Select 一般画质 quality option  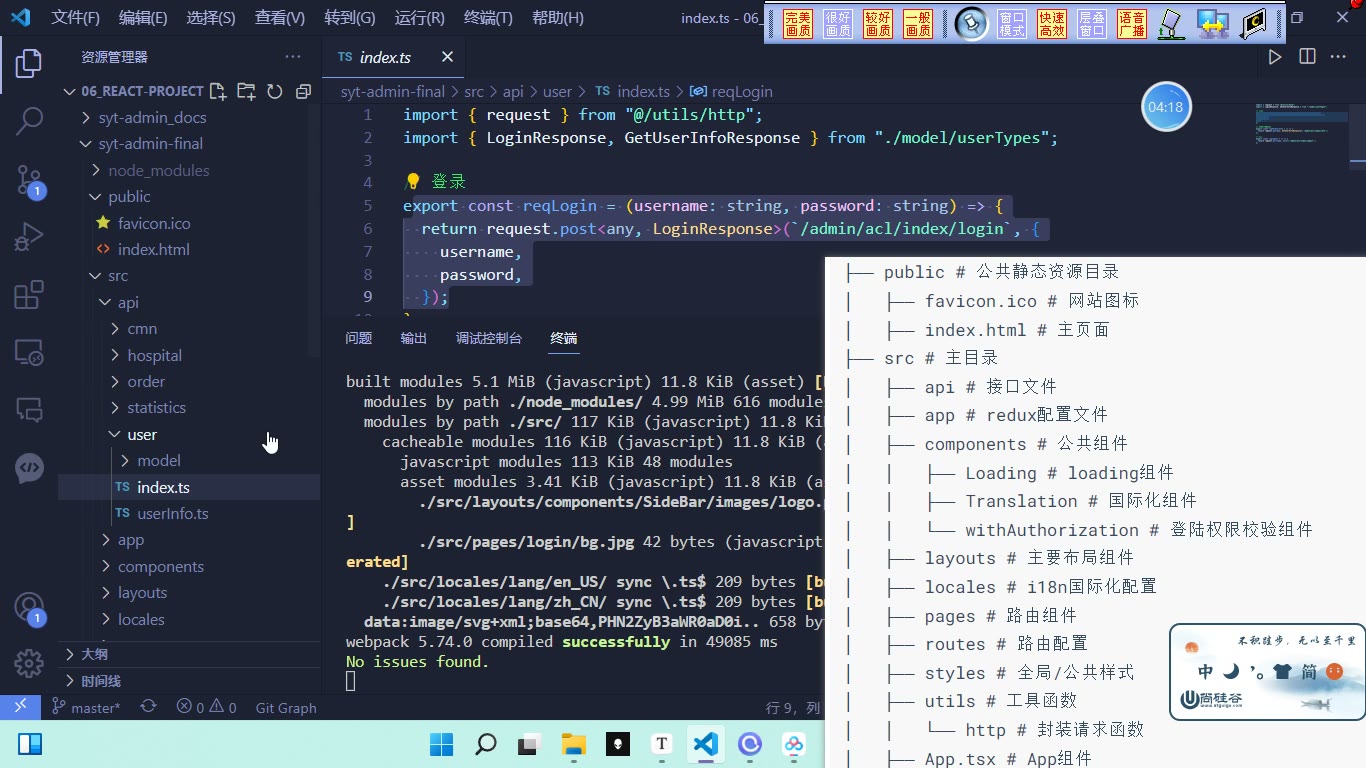tap(918, 24)
